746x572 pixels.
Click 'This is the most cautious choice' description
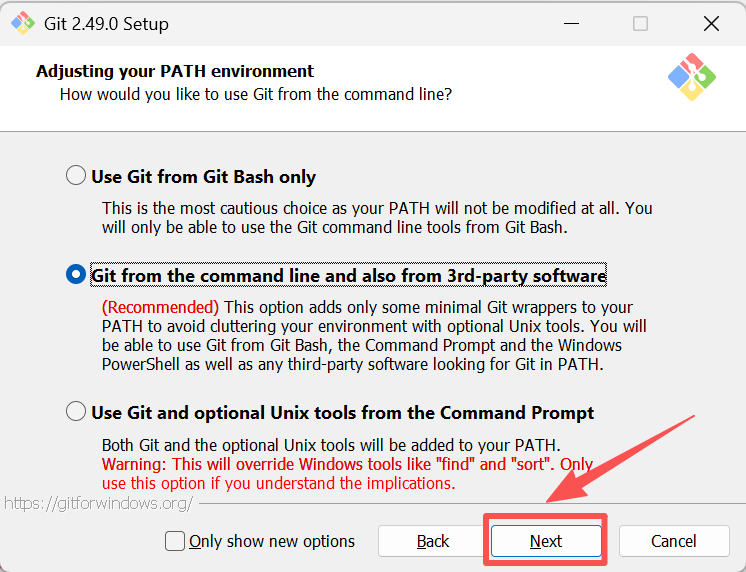pos(377,217)
